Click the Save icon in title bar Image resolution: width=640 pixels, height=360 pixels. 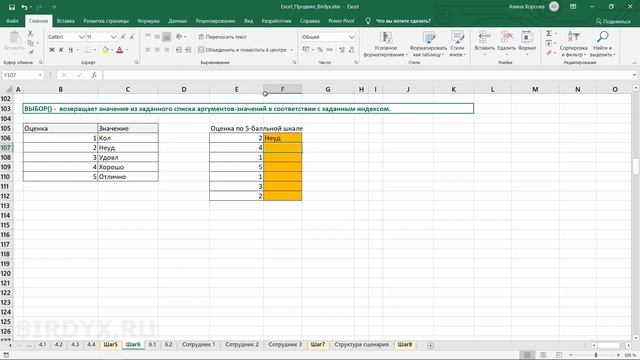(x=12, y=7)
